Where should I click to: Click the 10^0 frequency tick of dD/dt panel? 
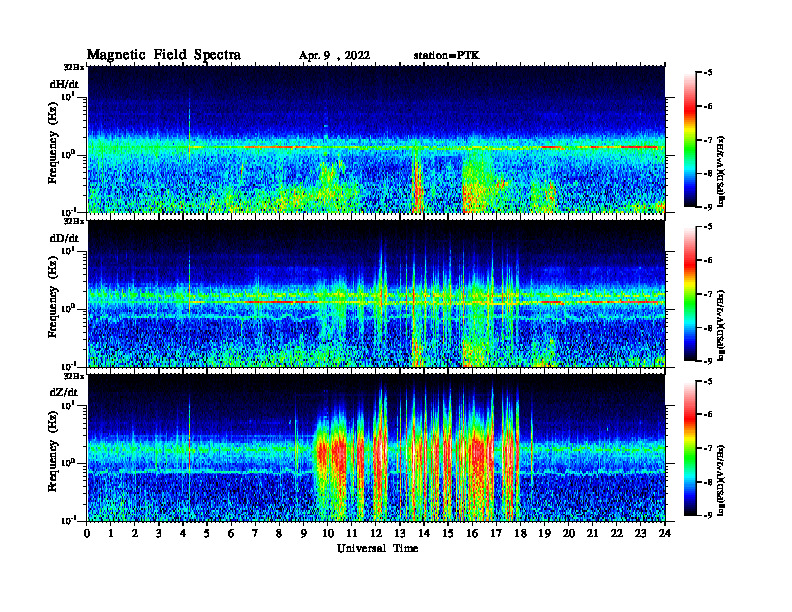coord(68,308)
